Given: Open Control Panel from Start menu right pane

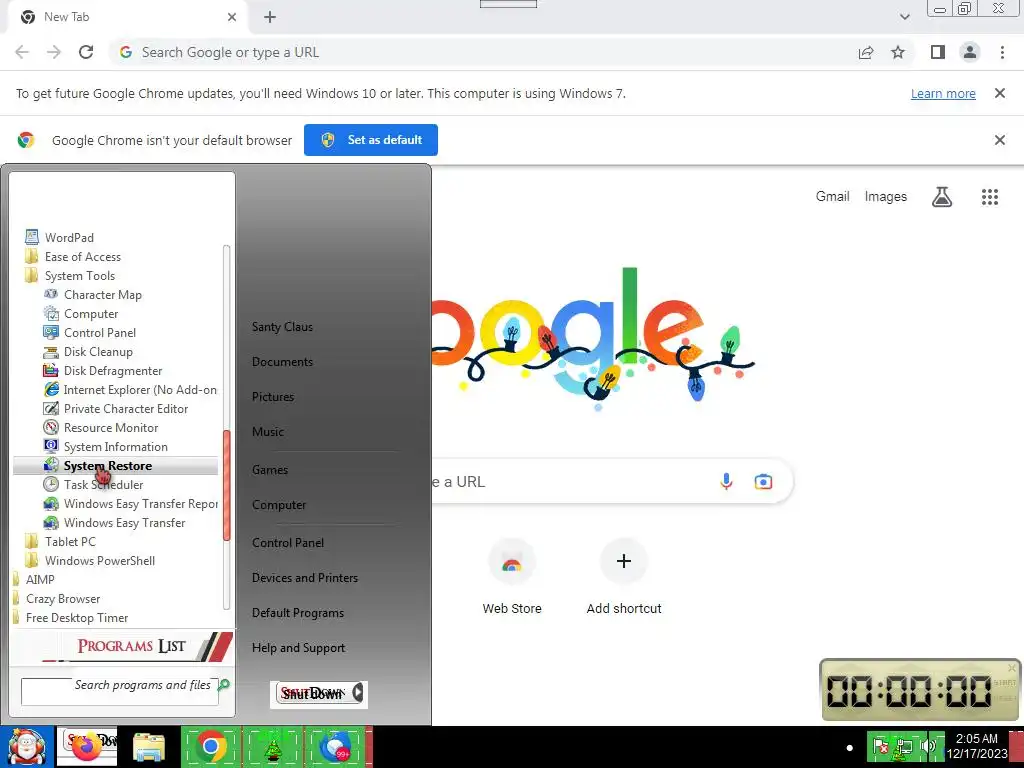Looking at the screenshot, I should pyautogui.click(x=288, y=543).
